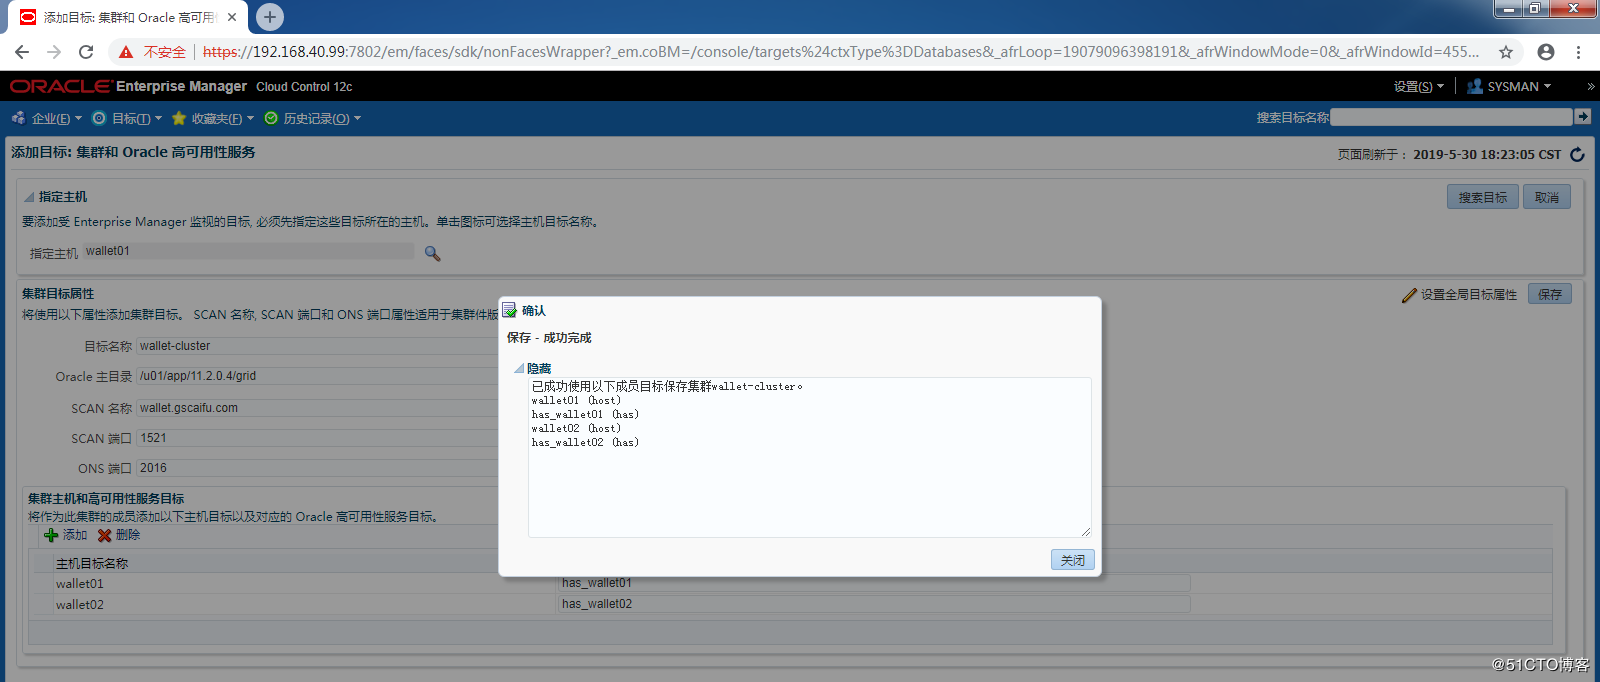
Task: Click the Oracle Enterprise Manager logo
Action: (128, 86)
